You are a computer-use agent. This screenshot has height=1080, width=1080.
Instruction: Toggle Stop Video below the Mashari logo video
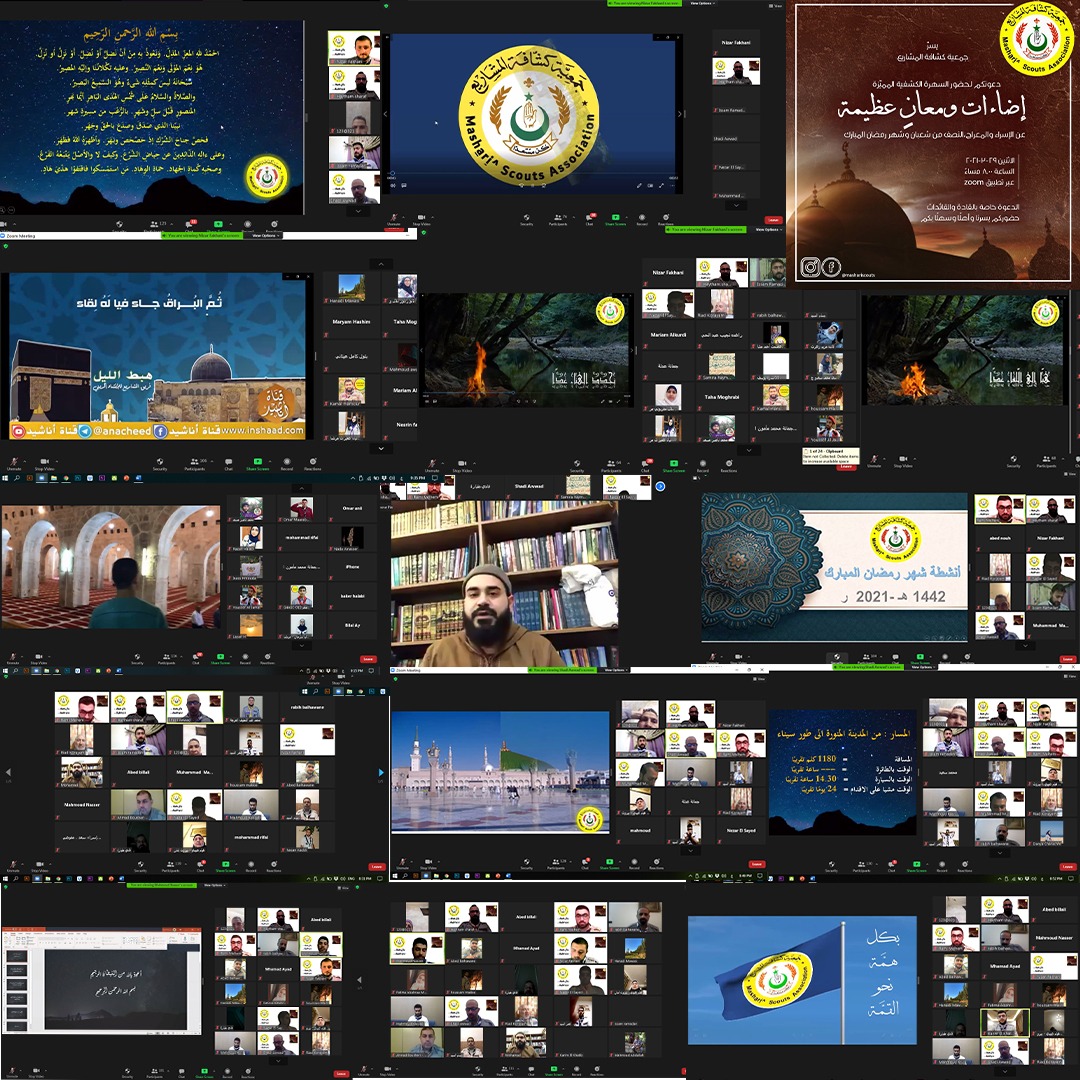(421, 216)
